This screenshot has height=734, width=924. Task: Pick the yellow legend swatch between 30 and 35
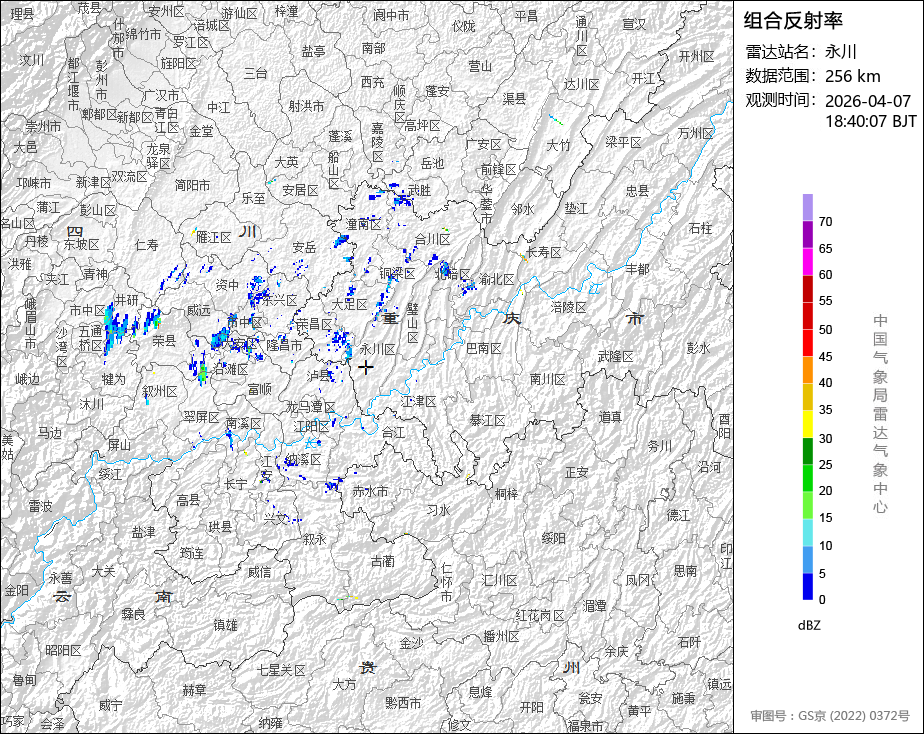coord(807,424)
